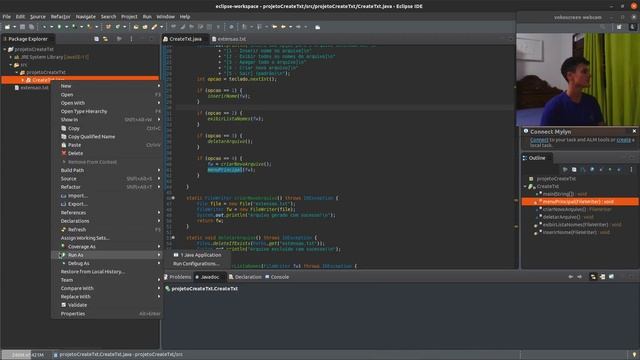Open the New wizard dropdown arrow

(14, 27)
